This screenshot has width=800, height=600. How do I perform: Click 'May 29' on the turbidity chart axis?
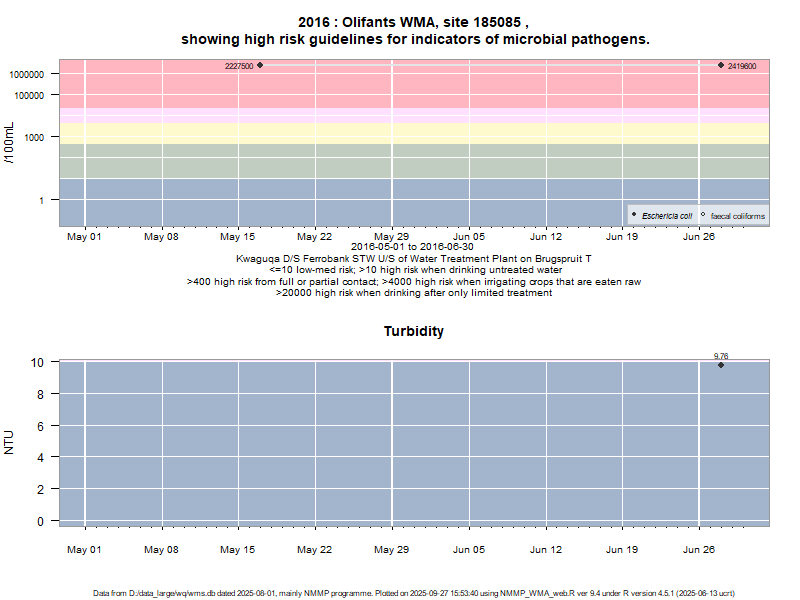392,549
